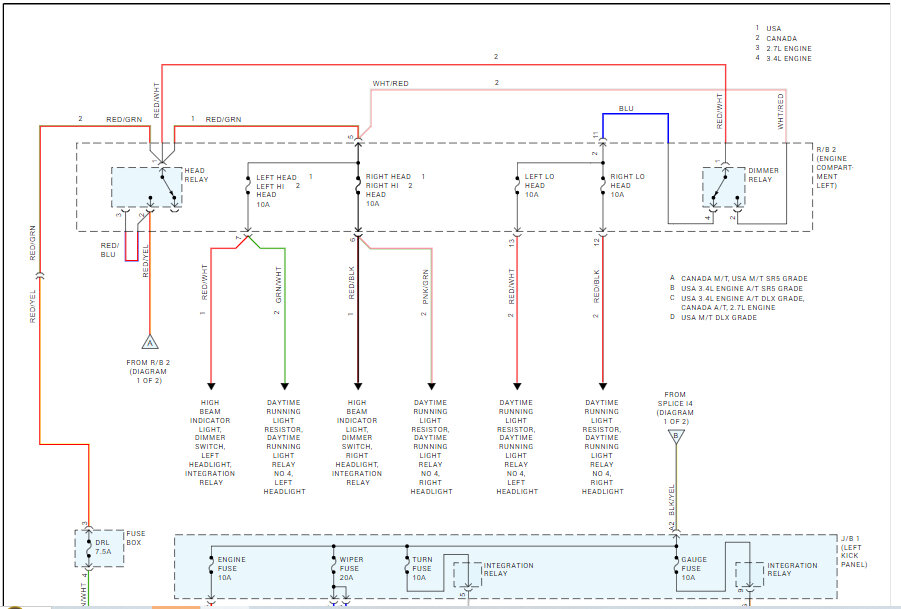Image resolution: width=901 pixels, height=609 pixels.
Task: Select the DAYTIME RUNNING destination text under PNK/GRN wire
Action: click(431, 447)
